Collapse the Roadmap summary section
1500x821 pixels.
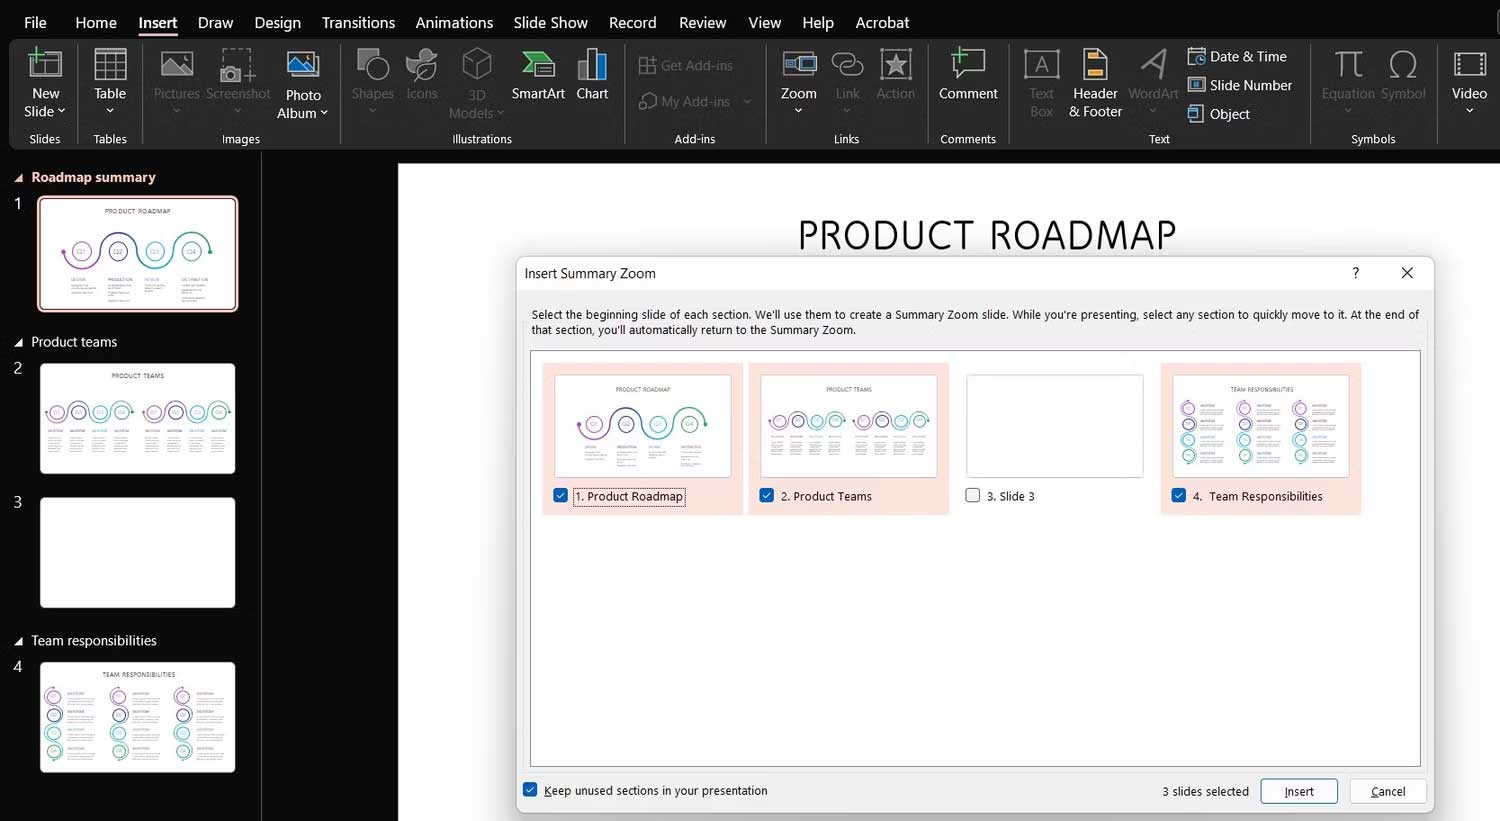point(18,177)
